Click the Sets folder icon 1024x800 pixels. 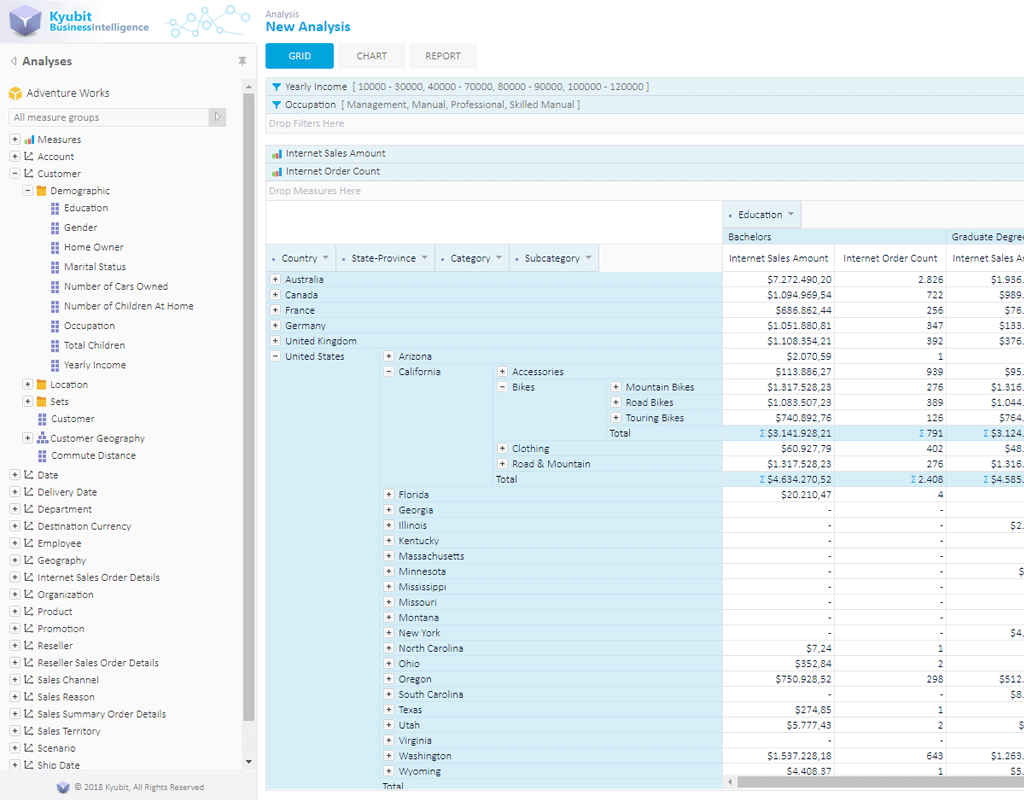pyautogui.click(x=42, y=402)
